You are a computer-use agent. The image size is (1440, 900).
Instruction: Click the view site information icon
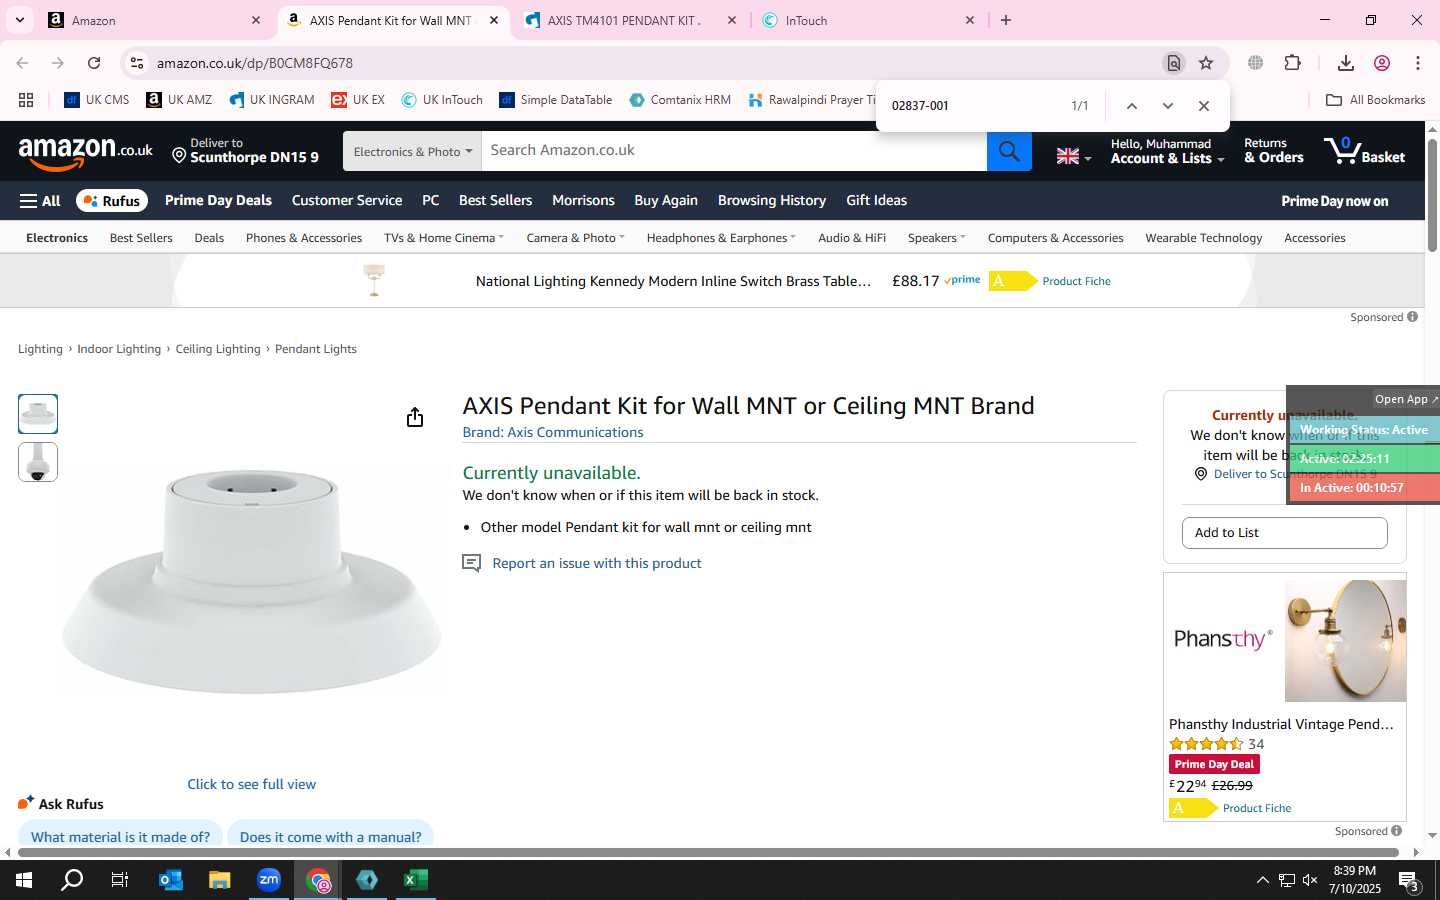coord(137,63)
